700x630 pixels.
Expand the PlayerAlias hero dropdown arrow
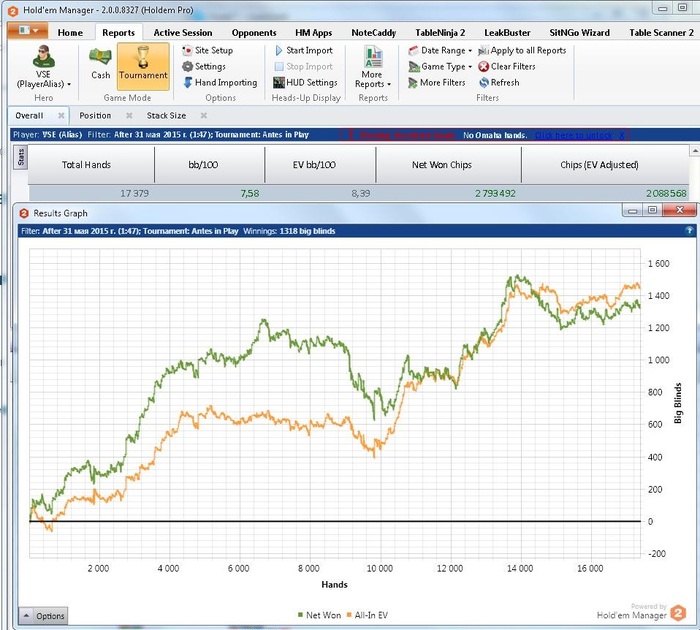click(x=69, y=84)
